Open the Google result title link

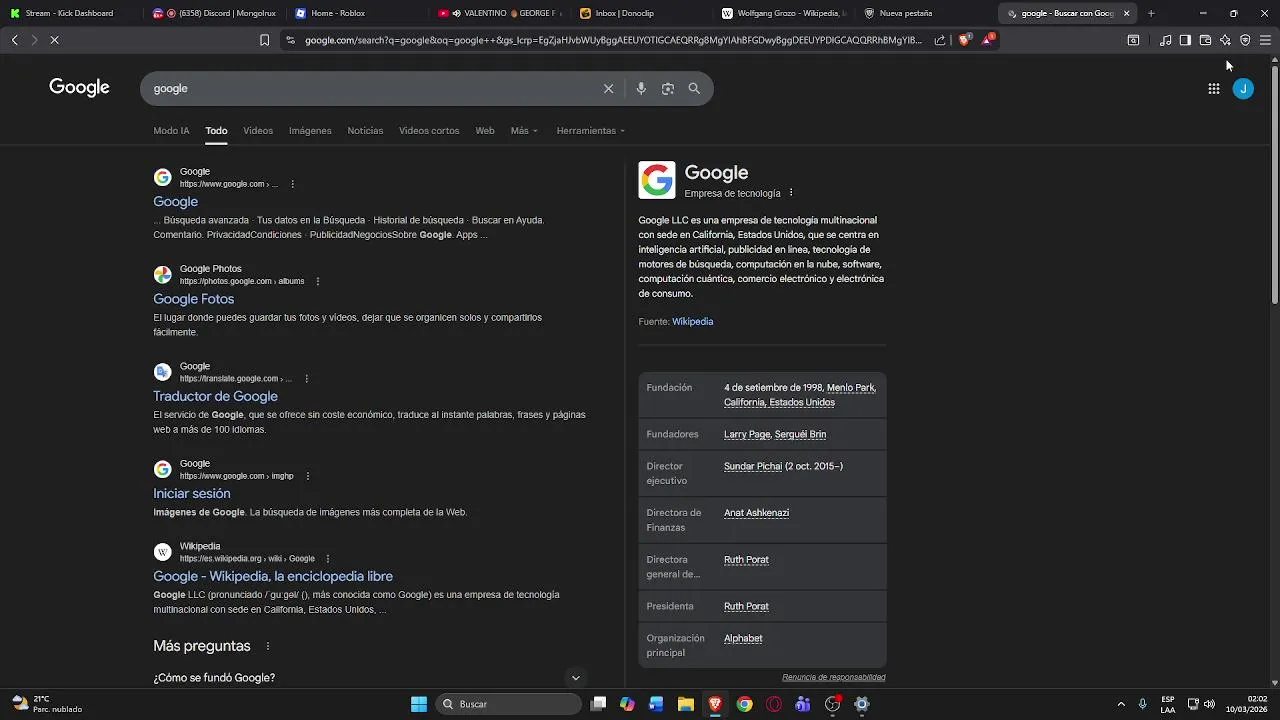pyautogui.click(x=175, y=201)
